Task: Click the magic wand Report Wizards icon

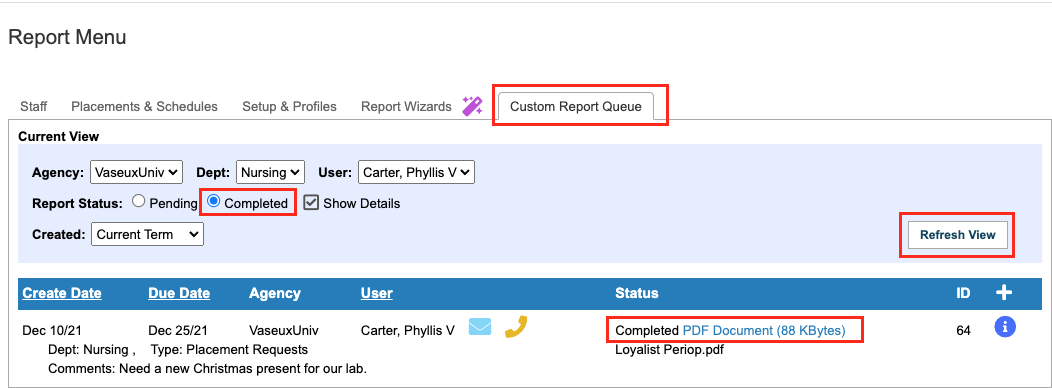Action: tap(472, 106)
